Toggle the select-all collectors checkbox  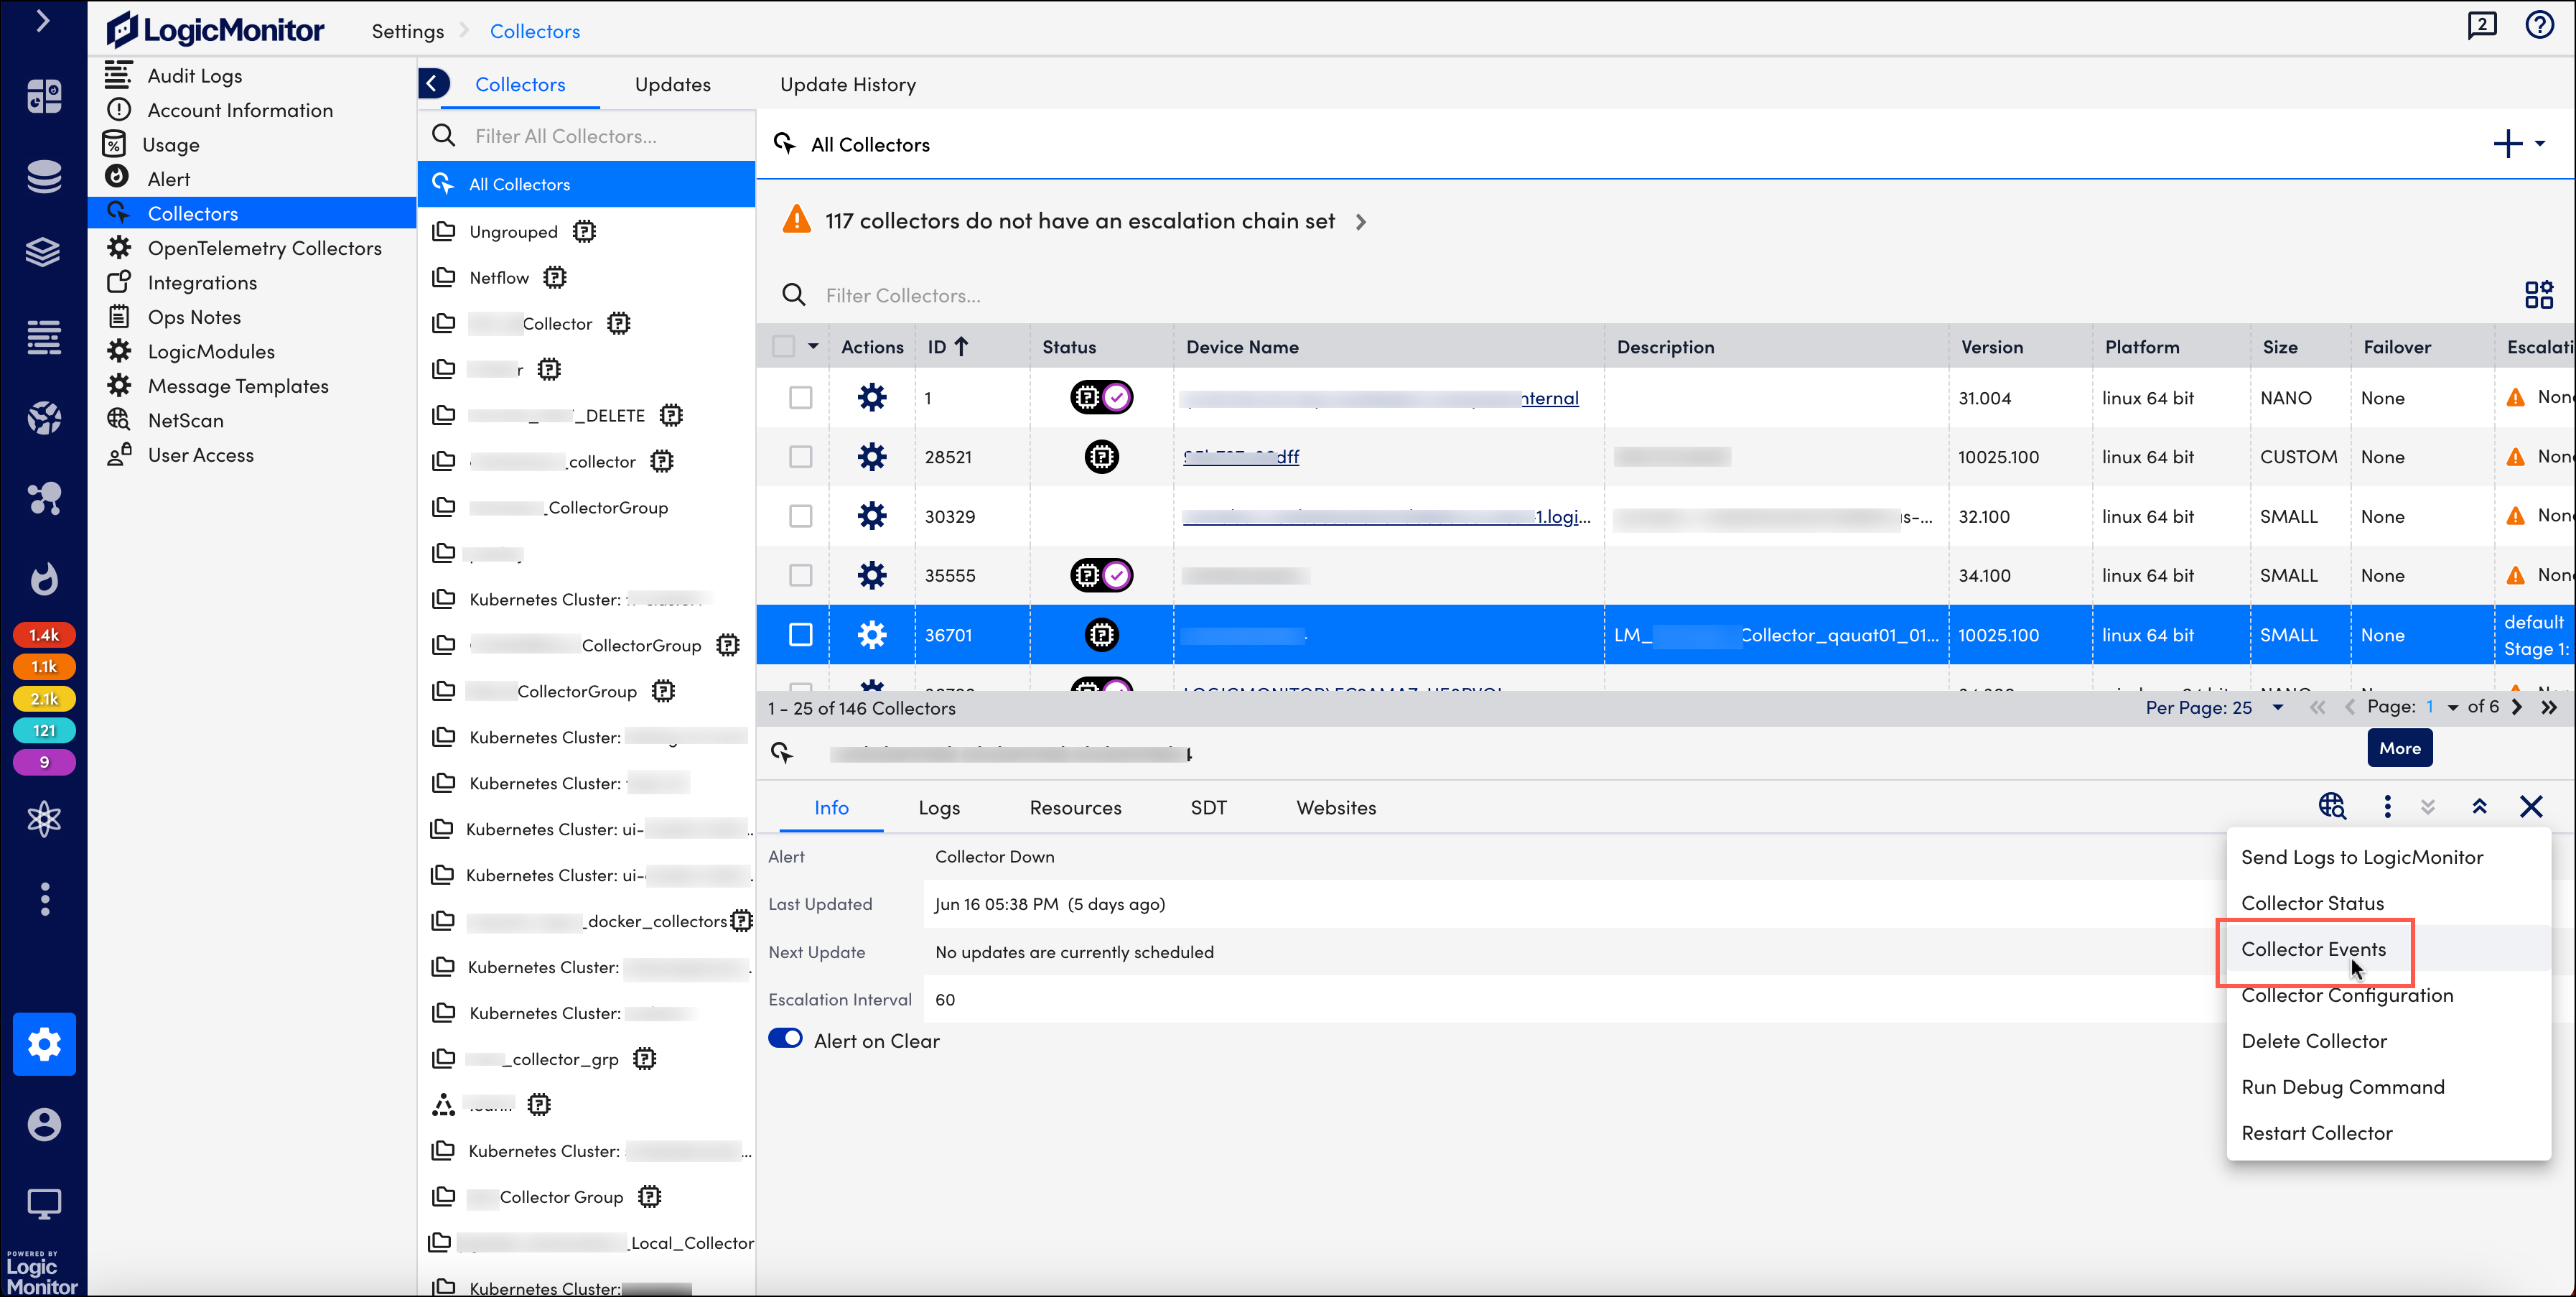(784, 346)
